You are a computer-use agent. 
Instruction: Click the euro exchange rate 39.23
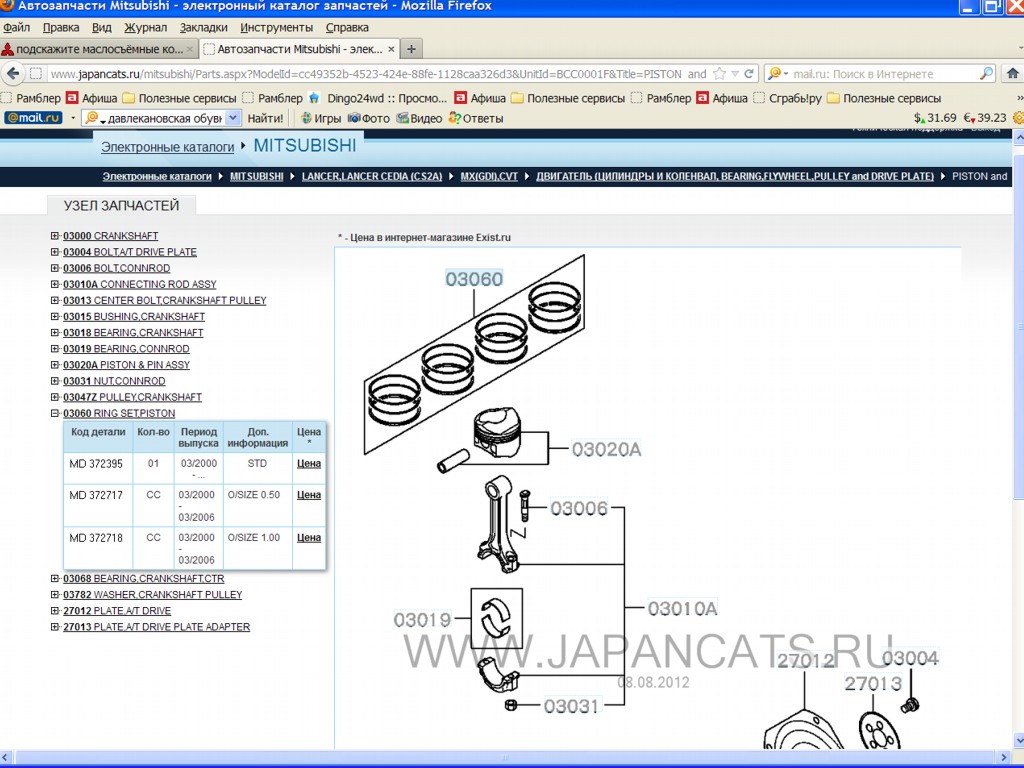(985, 118)
